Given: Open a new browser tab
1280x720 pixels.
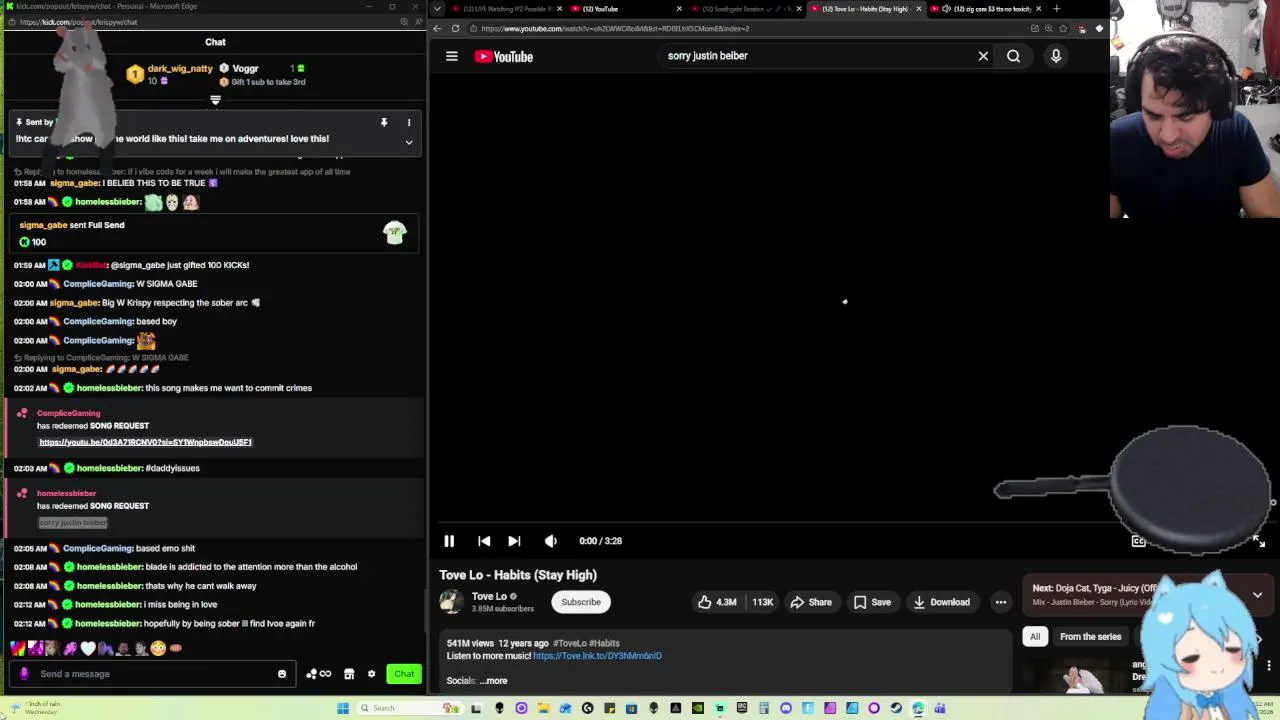Looking at the screenshot, I should 1056,9.
